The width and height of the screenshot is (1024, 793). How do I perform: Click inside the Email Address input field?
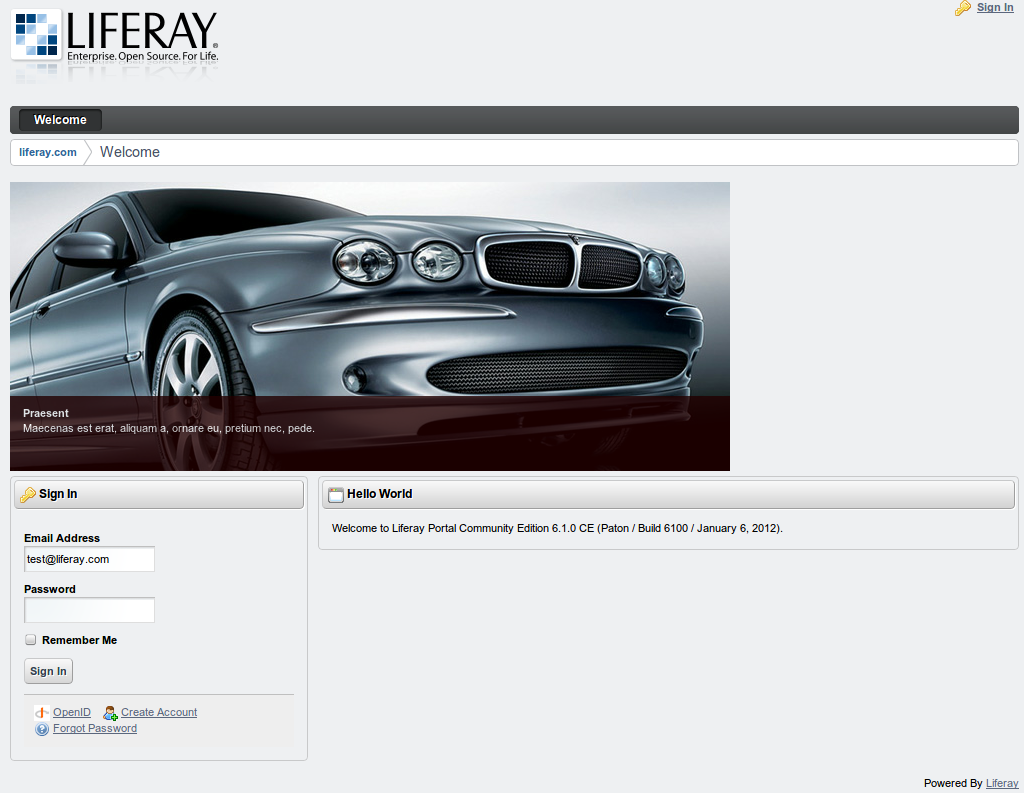[89, 559]
